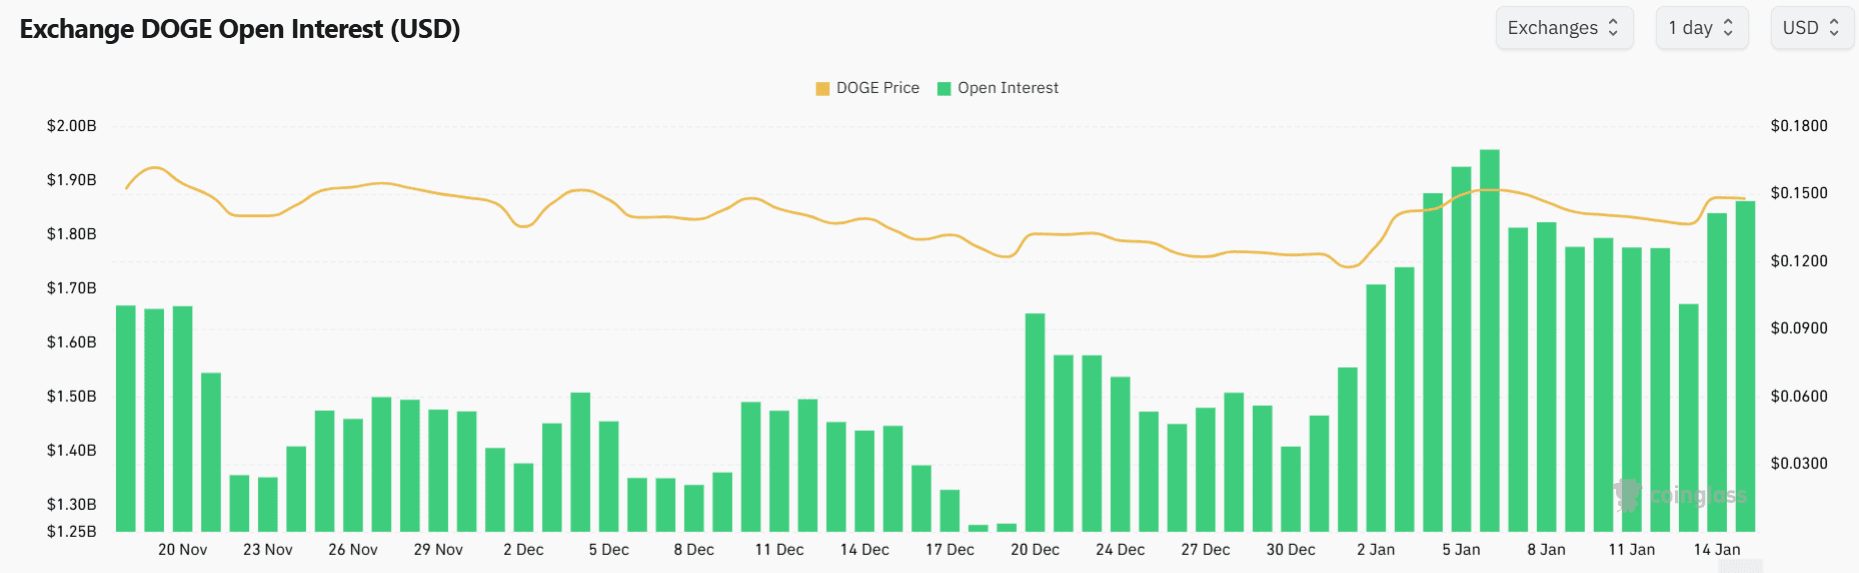Click the chevron arrows on 1 day selector
This screenshot has height=573, width=1859.
pos(1728,28)
